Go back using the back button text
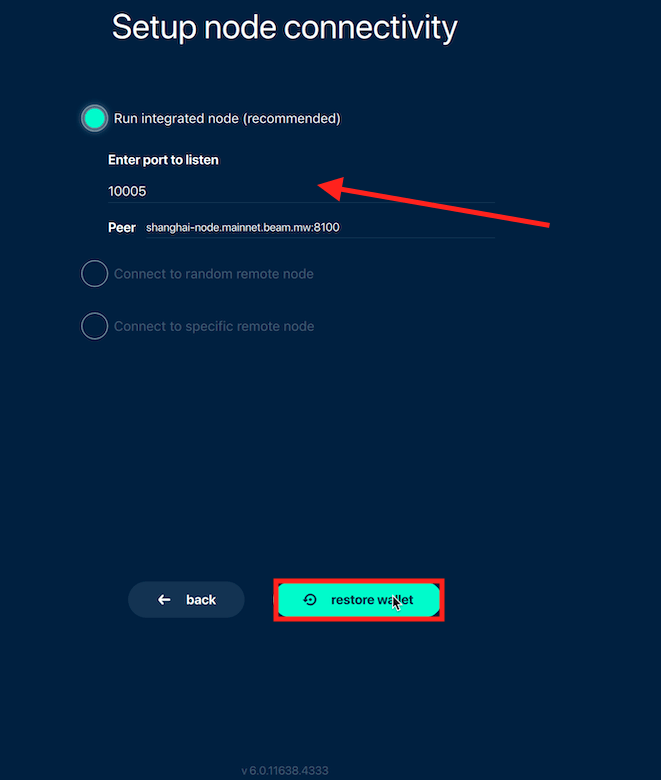Viewport: 661px width, 780px height. pyautogui.click(x=201, y=600)
